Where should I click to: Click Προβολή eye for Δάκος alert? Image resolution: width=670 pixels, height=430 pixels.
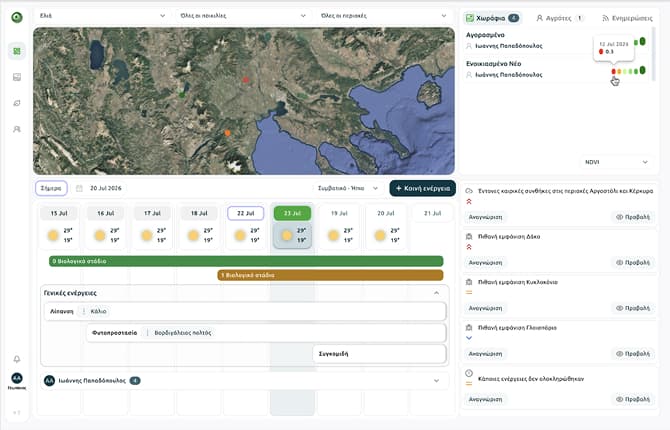point(632,262)
